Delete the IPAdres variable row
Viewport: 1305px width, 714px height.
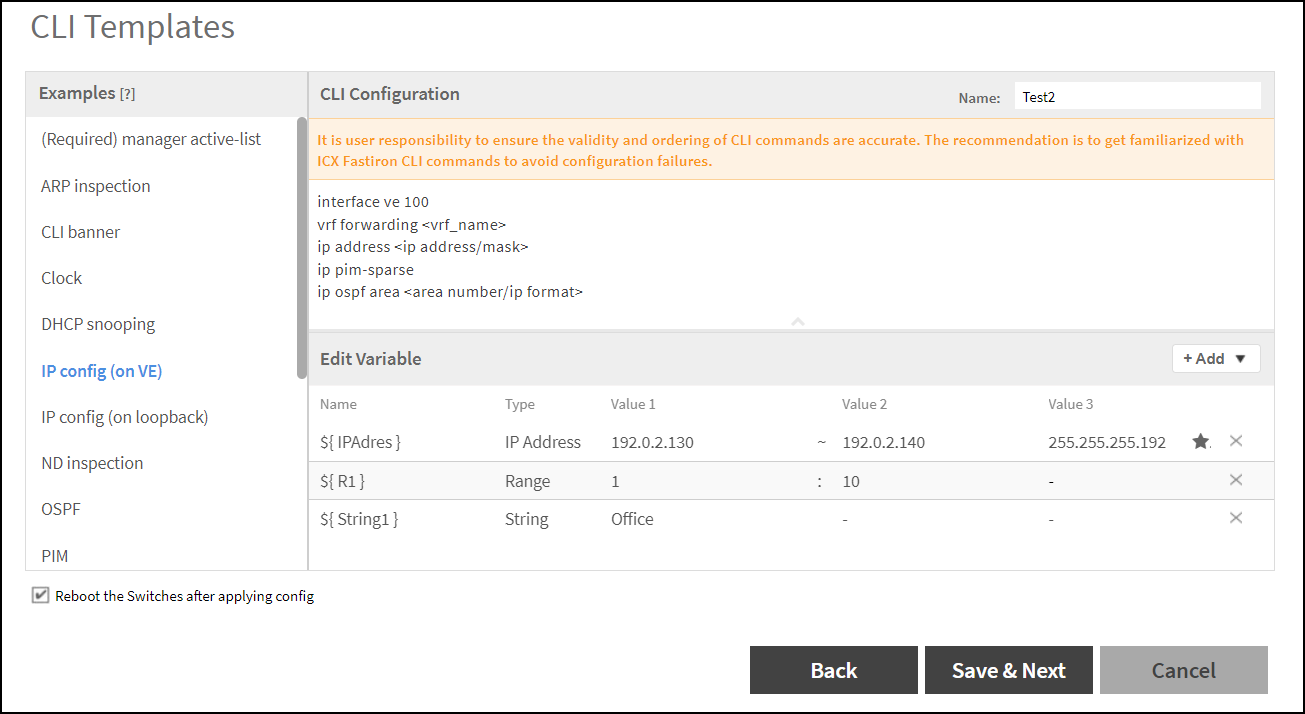(x=1236, y=441)
